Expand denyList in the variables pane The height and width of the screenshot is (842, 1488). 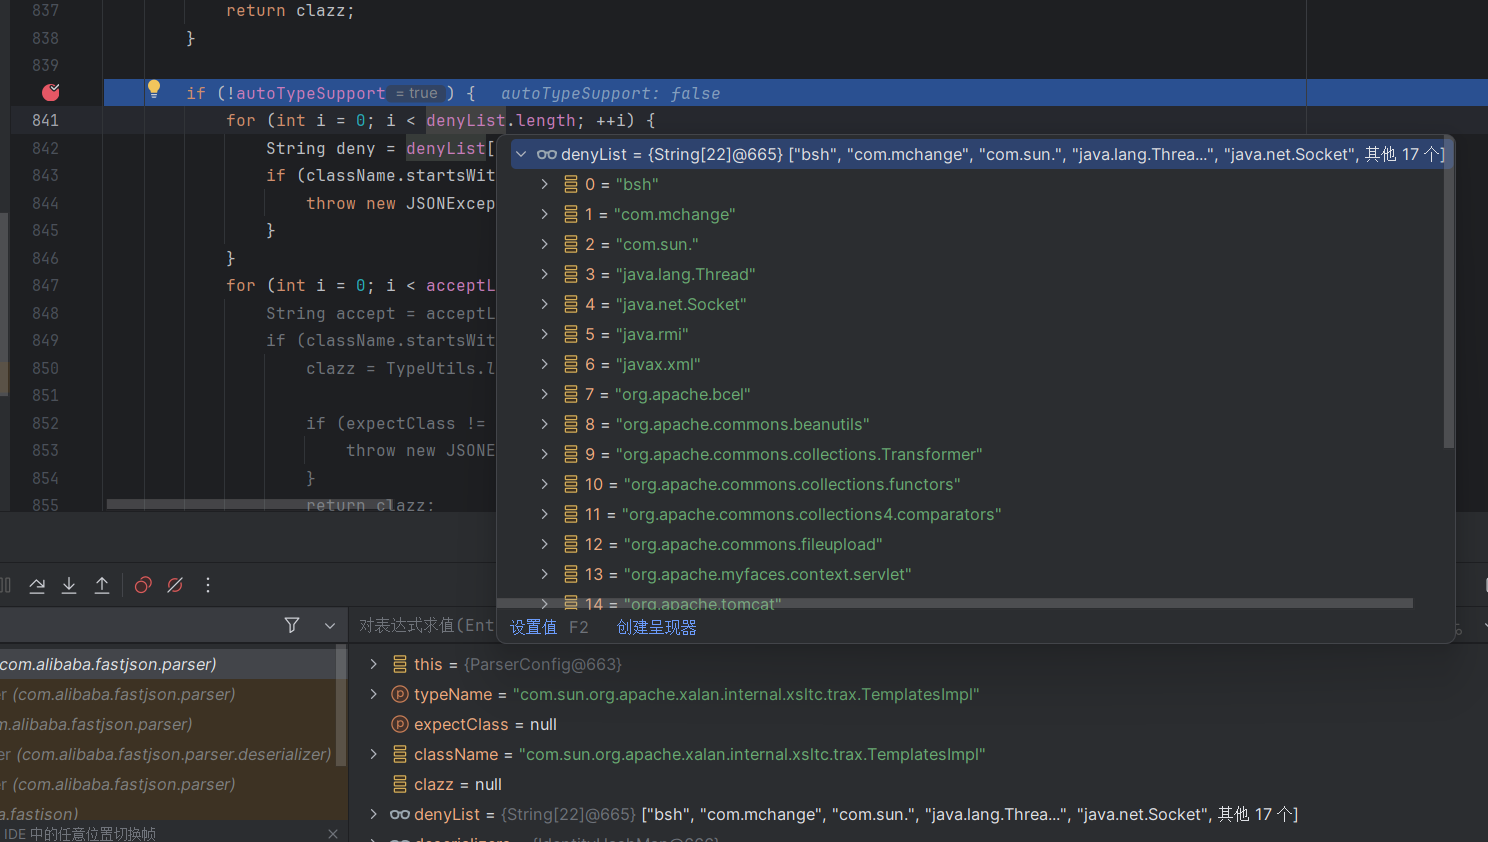(374, 814)
